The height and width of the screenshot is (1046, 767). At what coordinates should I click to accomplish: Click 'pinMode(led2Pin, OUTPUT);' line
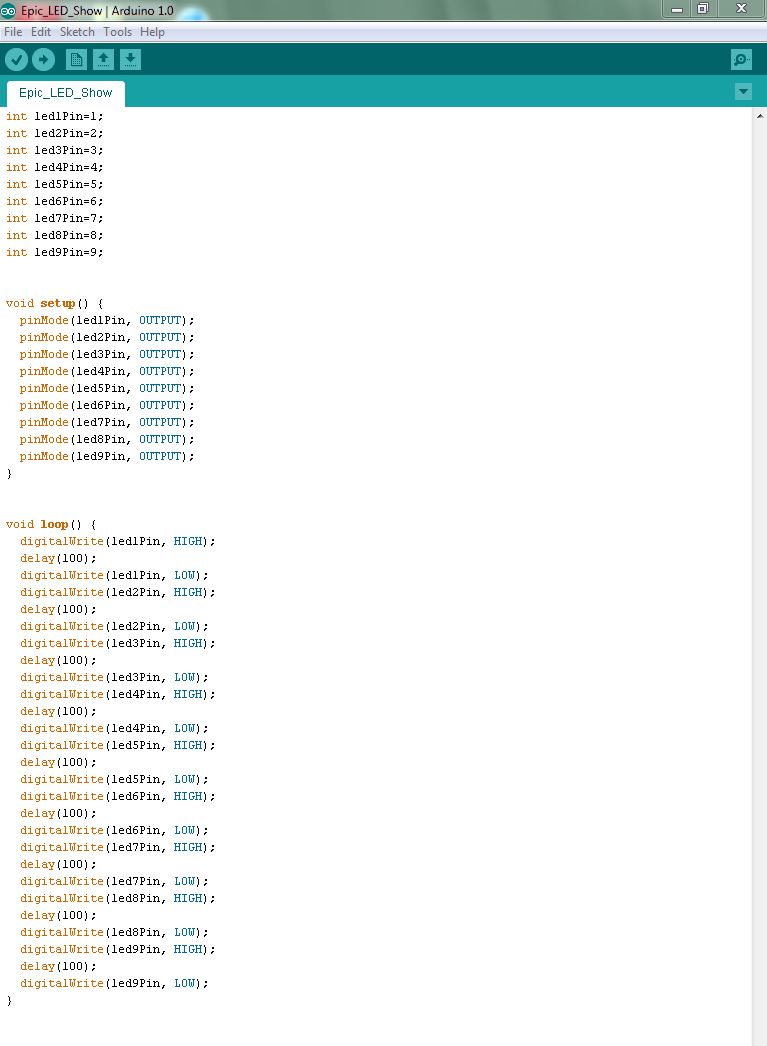click(x=107, y=338)
